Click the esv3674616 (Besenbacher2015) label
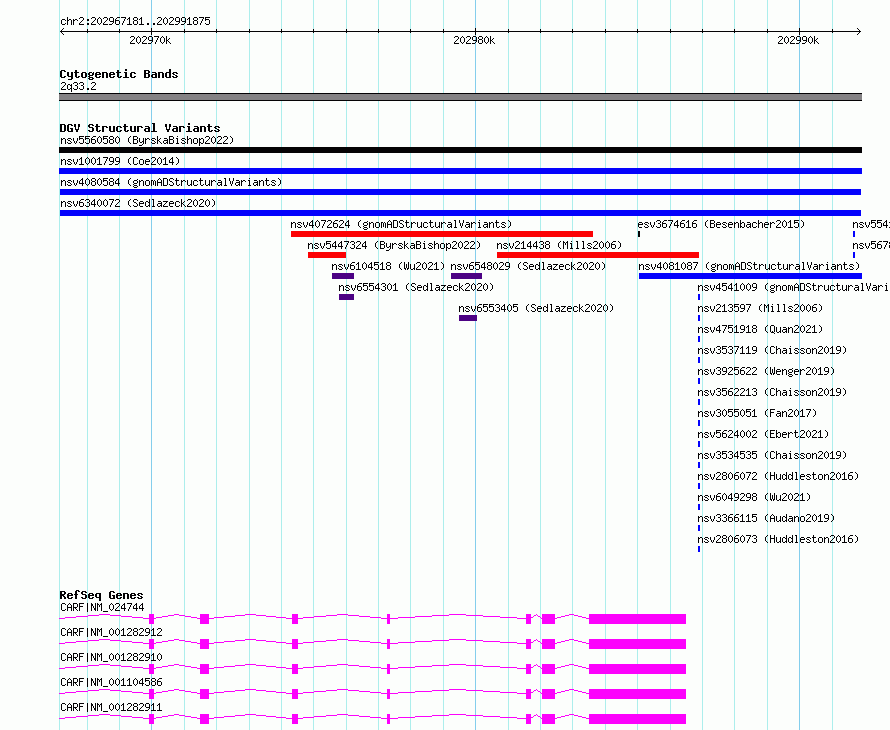The image size is (890, 730). (721, 224)
